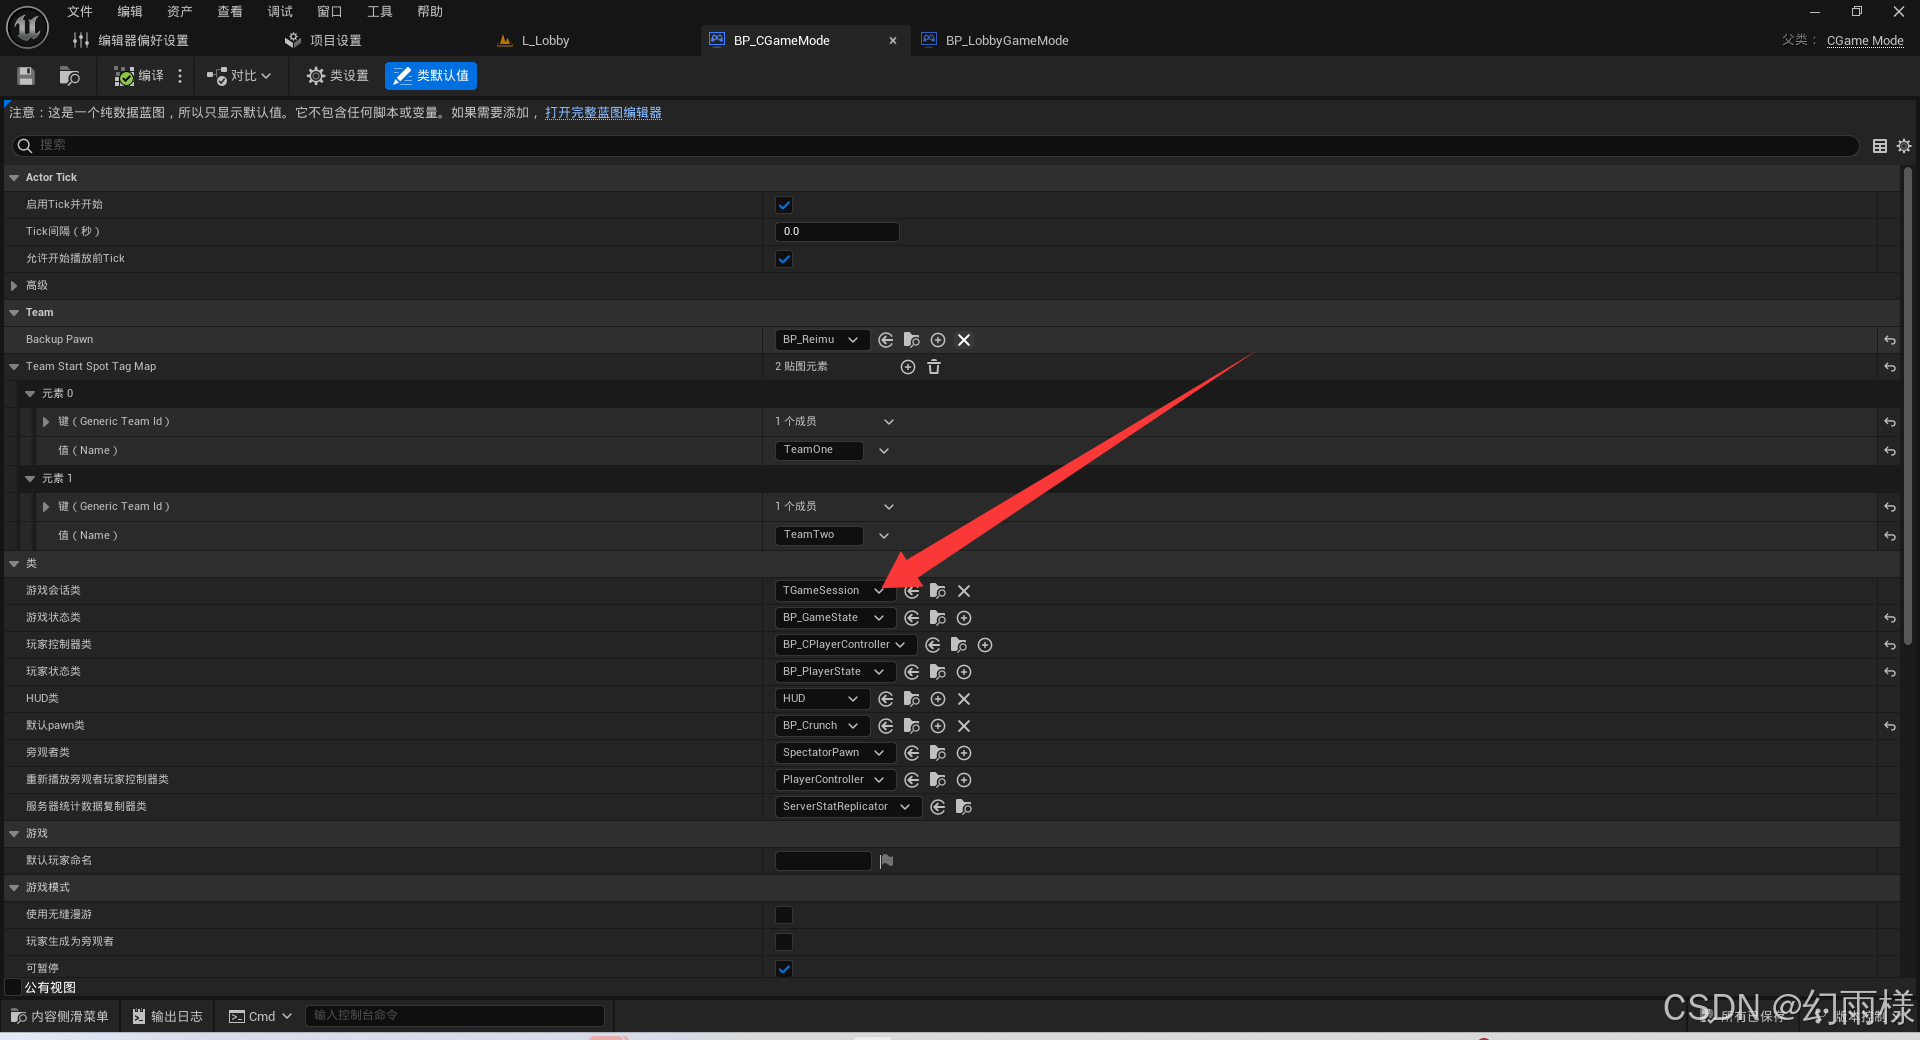This screenshot has width=1920, height=1040.
Task: Collapse the Actor Tick section
Action: 14,178
